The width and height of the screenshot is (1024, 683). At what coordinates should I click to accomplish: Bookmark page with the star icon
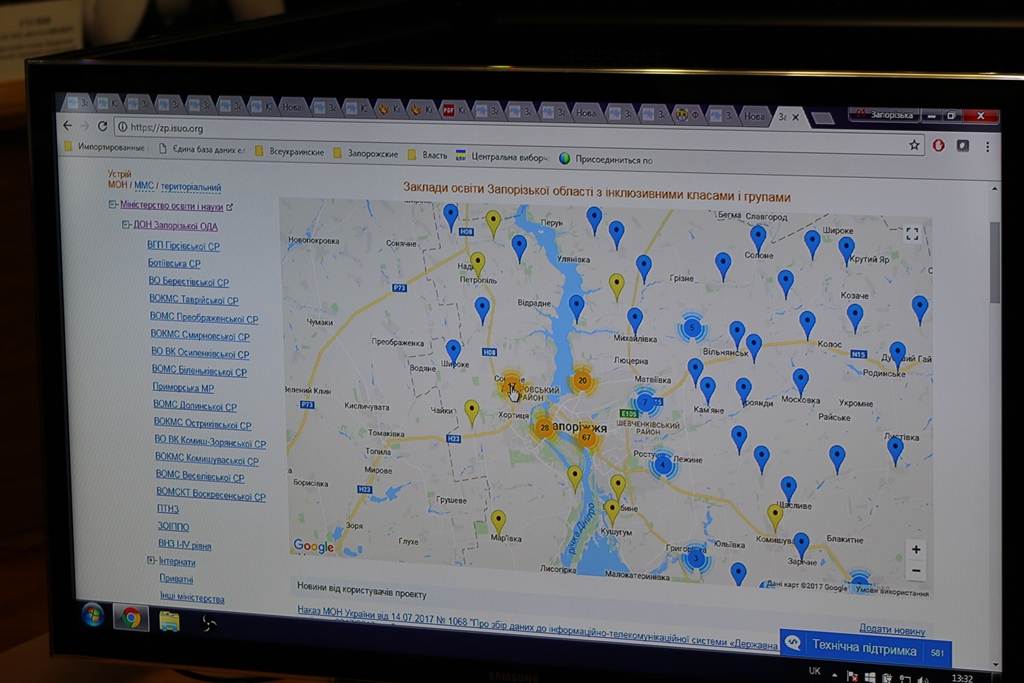pyautogui.click(x=914, y=145)
